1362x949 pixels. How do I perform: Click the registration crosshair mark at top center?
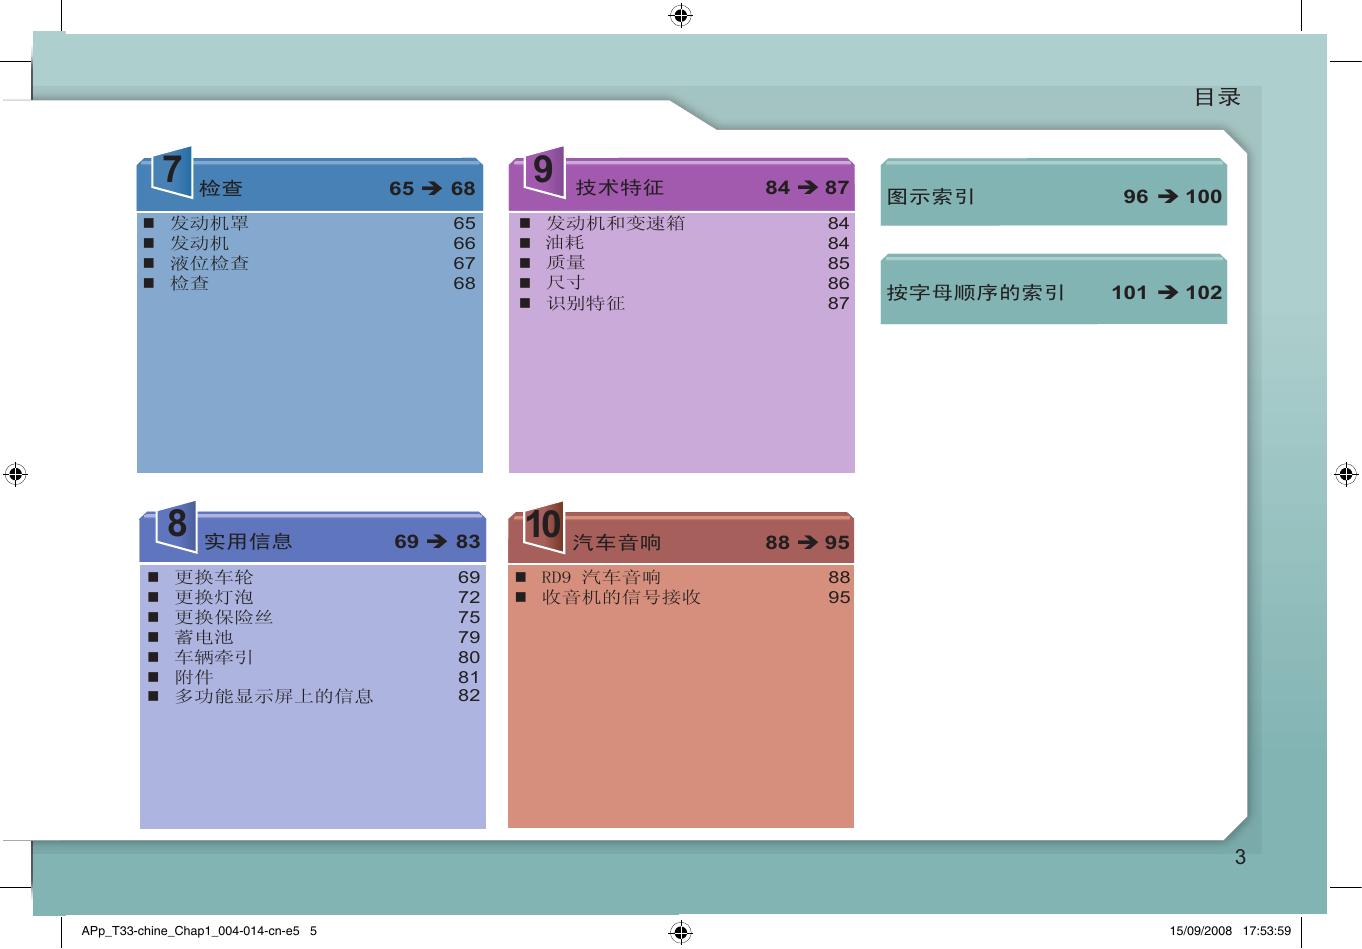point(680,15)
